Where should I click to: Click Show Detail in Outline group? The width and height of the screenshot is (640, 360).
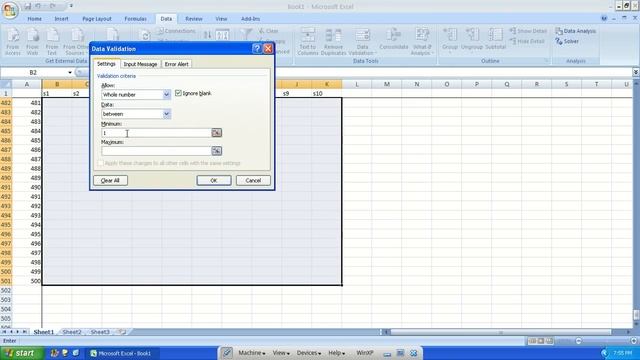tap(528, 31)
